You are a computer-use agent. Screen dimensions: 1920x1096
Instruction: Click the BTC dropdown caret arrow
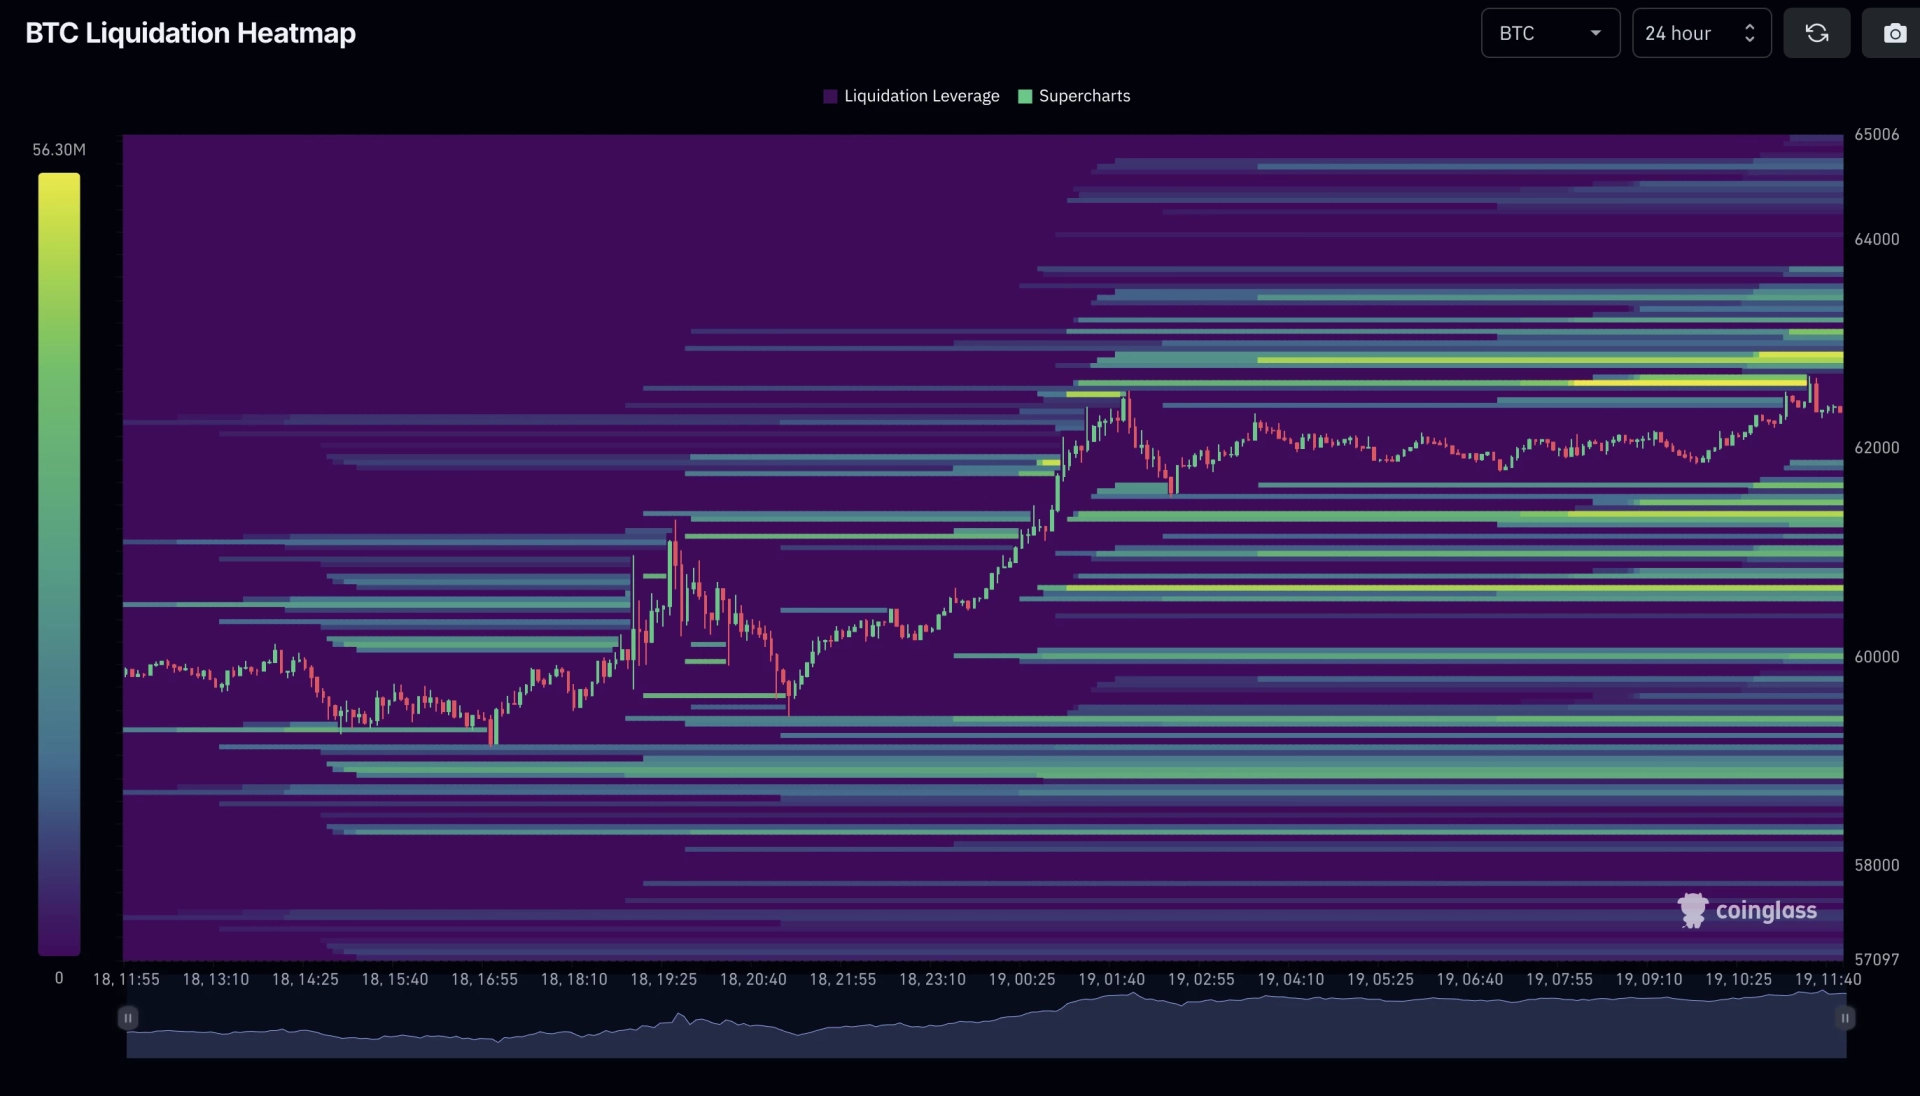[x=1596, y=33]
